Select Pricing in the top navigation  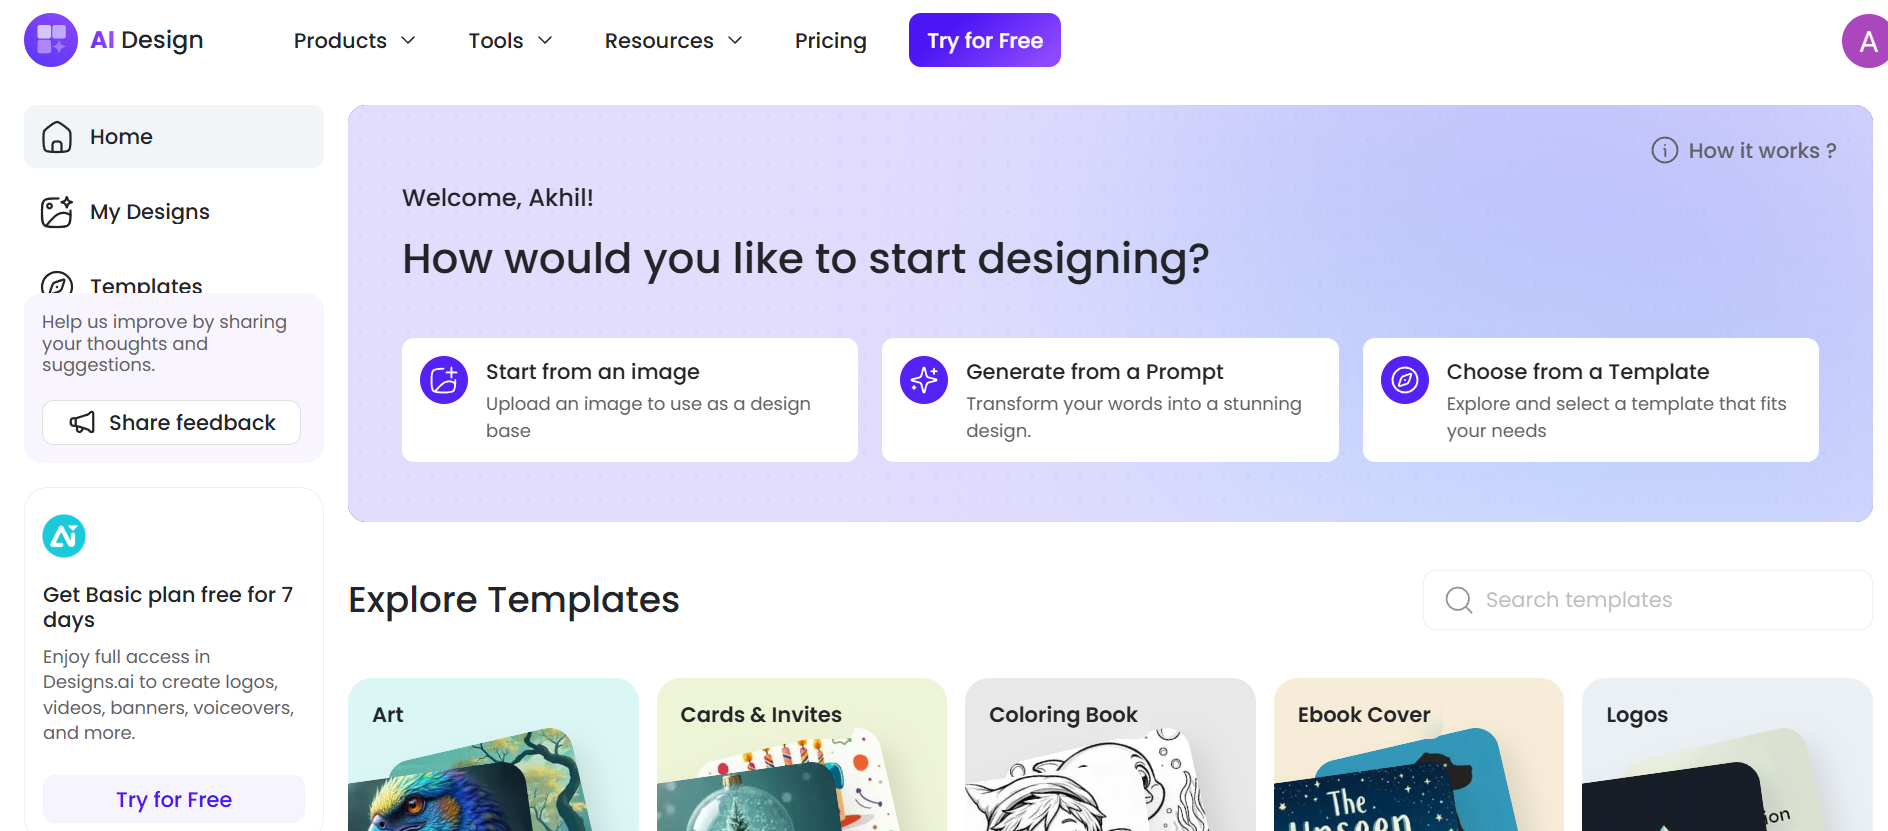[x=831, y=40]
